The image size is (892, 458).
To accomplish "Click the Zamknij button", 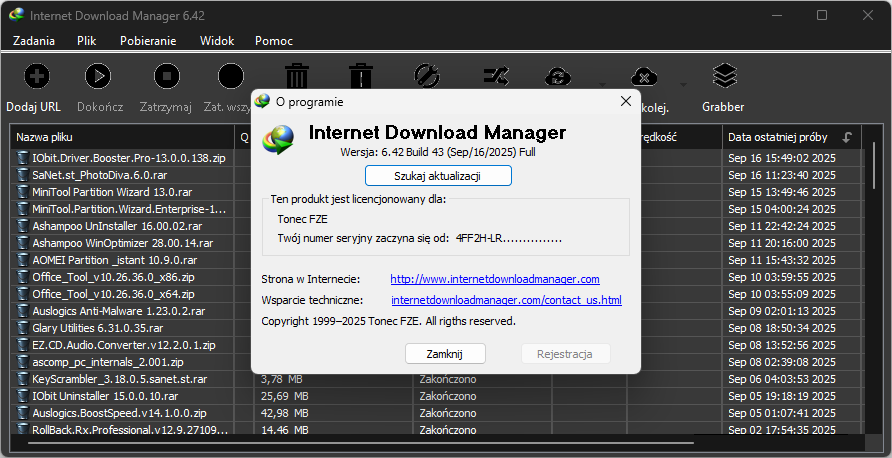I will point(445,354).
